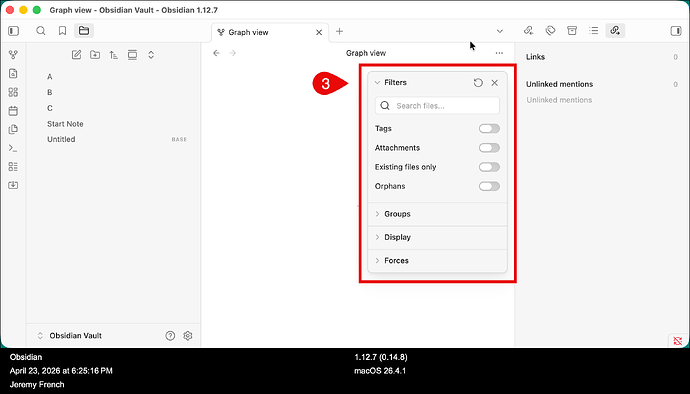This screenshot has height=394, width=690.
Task: Close the Graph view tab
Action: tap(319, 32)
